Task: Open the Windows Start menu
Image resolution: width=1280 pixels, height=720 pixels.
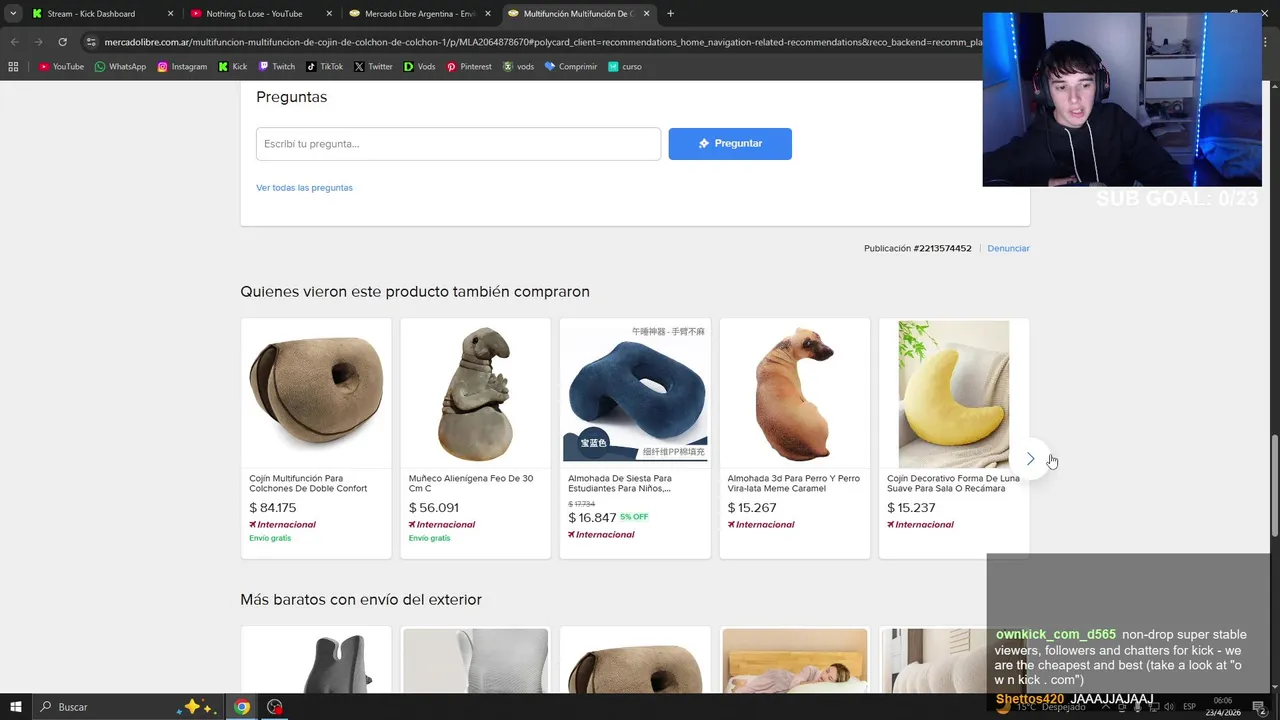Action: point(16,707)
